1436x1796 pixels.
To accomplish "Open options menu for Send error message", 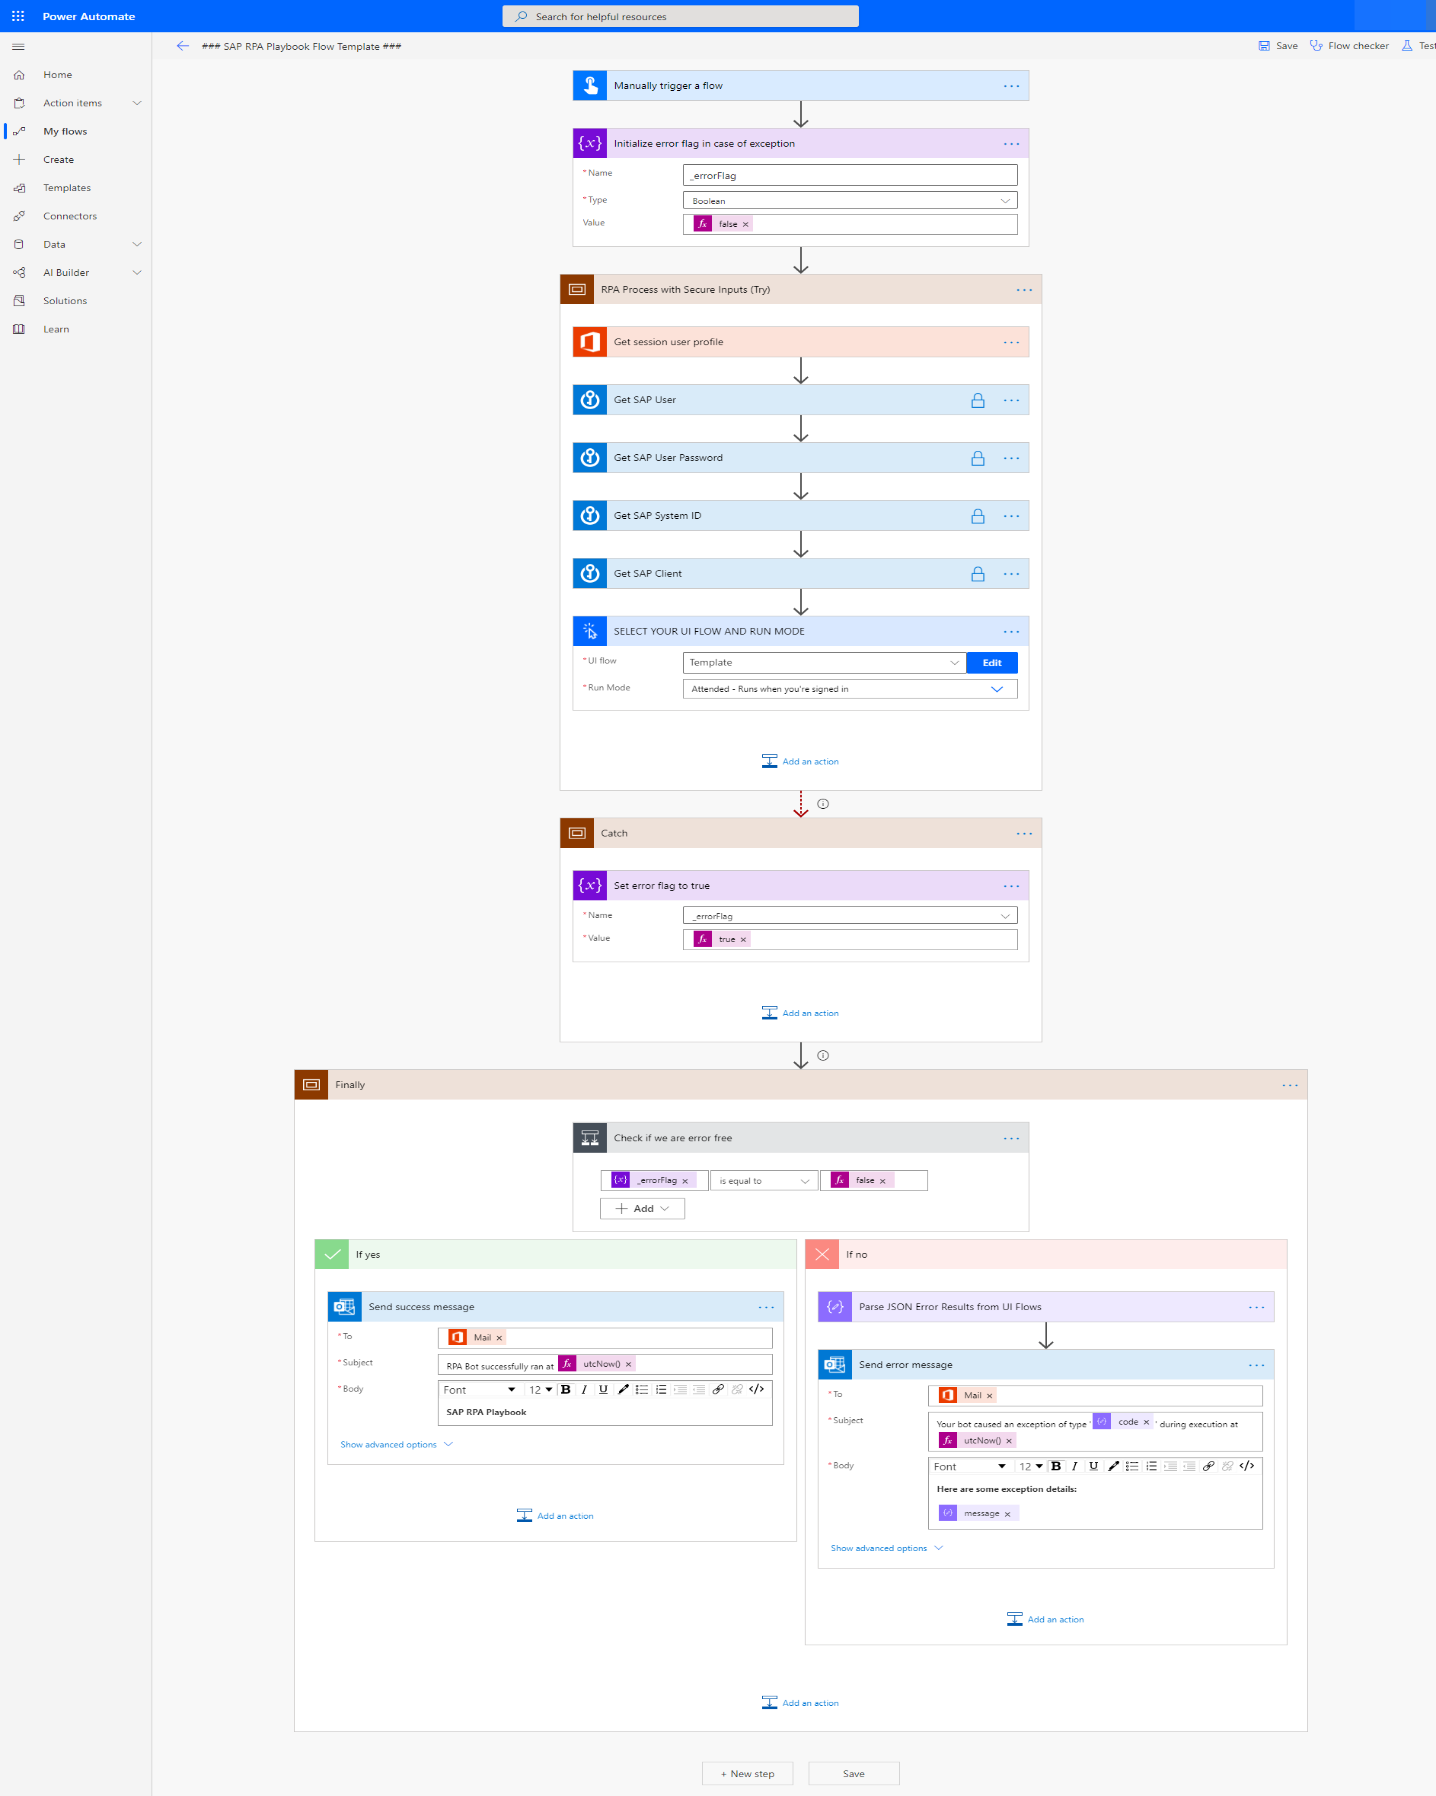I will pos(1257,1365).
